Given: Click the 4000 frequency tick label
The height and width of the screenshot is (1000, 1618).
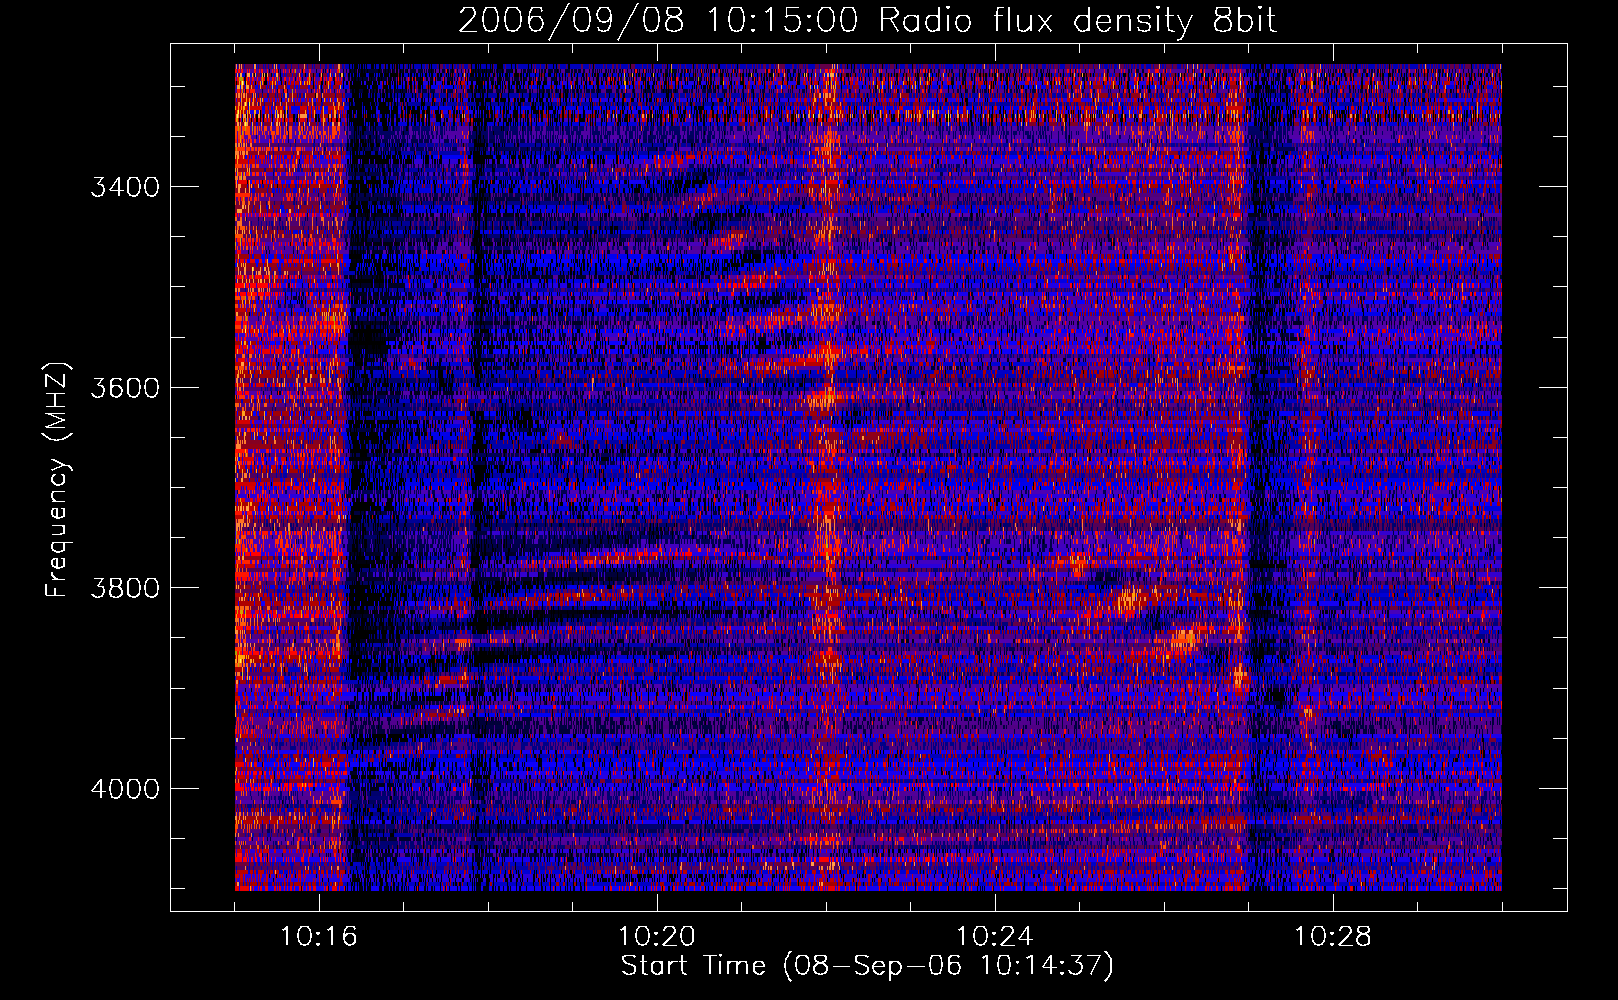Looking at the screenshot, I should [x=125, y=789].
